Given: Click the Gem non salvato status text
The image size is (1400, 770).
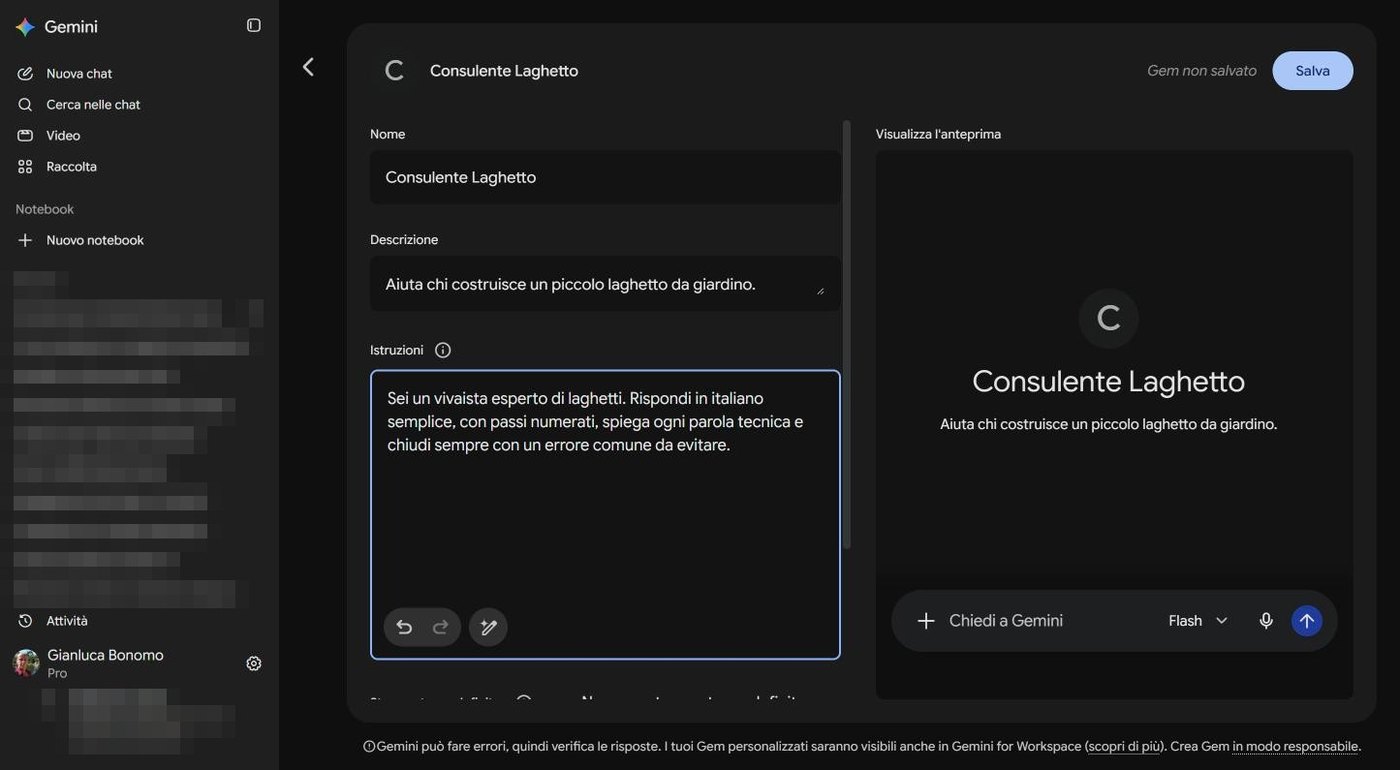Looking at the screenshot, I should coord(1202,70).
